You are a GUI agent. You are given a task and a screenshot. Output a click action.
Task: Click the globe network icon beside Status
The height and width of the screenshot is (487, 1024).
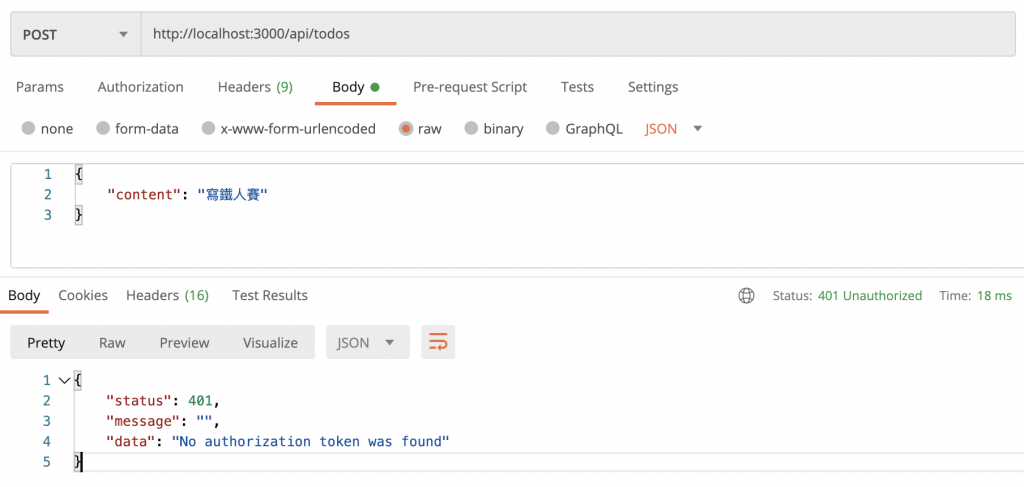point(746,296)
